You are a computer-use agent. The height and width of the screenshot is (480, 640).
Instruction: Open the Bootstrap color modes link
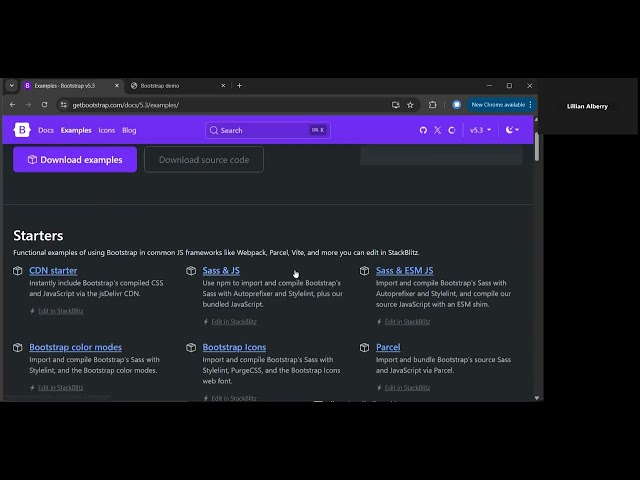pyautogui.click(x=76, y=347)
